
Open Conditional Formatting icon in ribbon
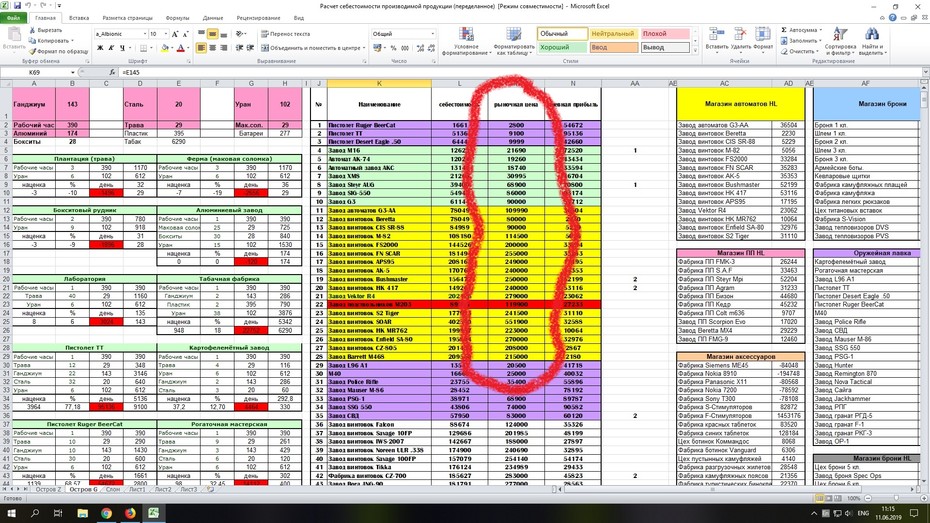click(466, 35)
